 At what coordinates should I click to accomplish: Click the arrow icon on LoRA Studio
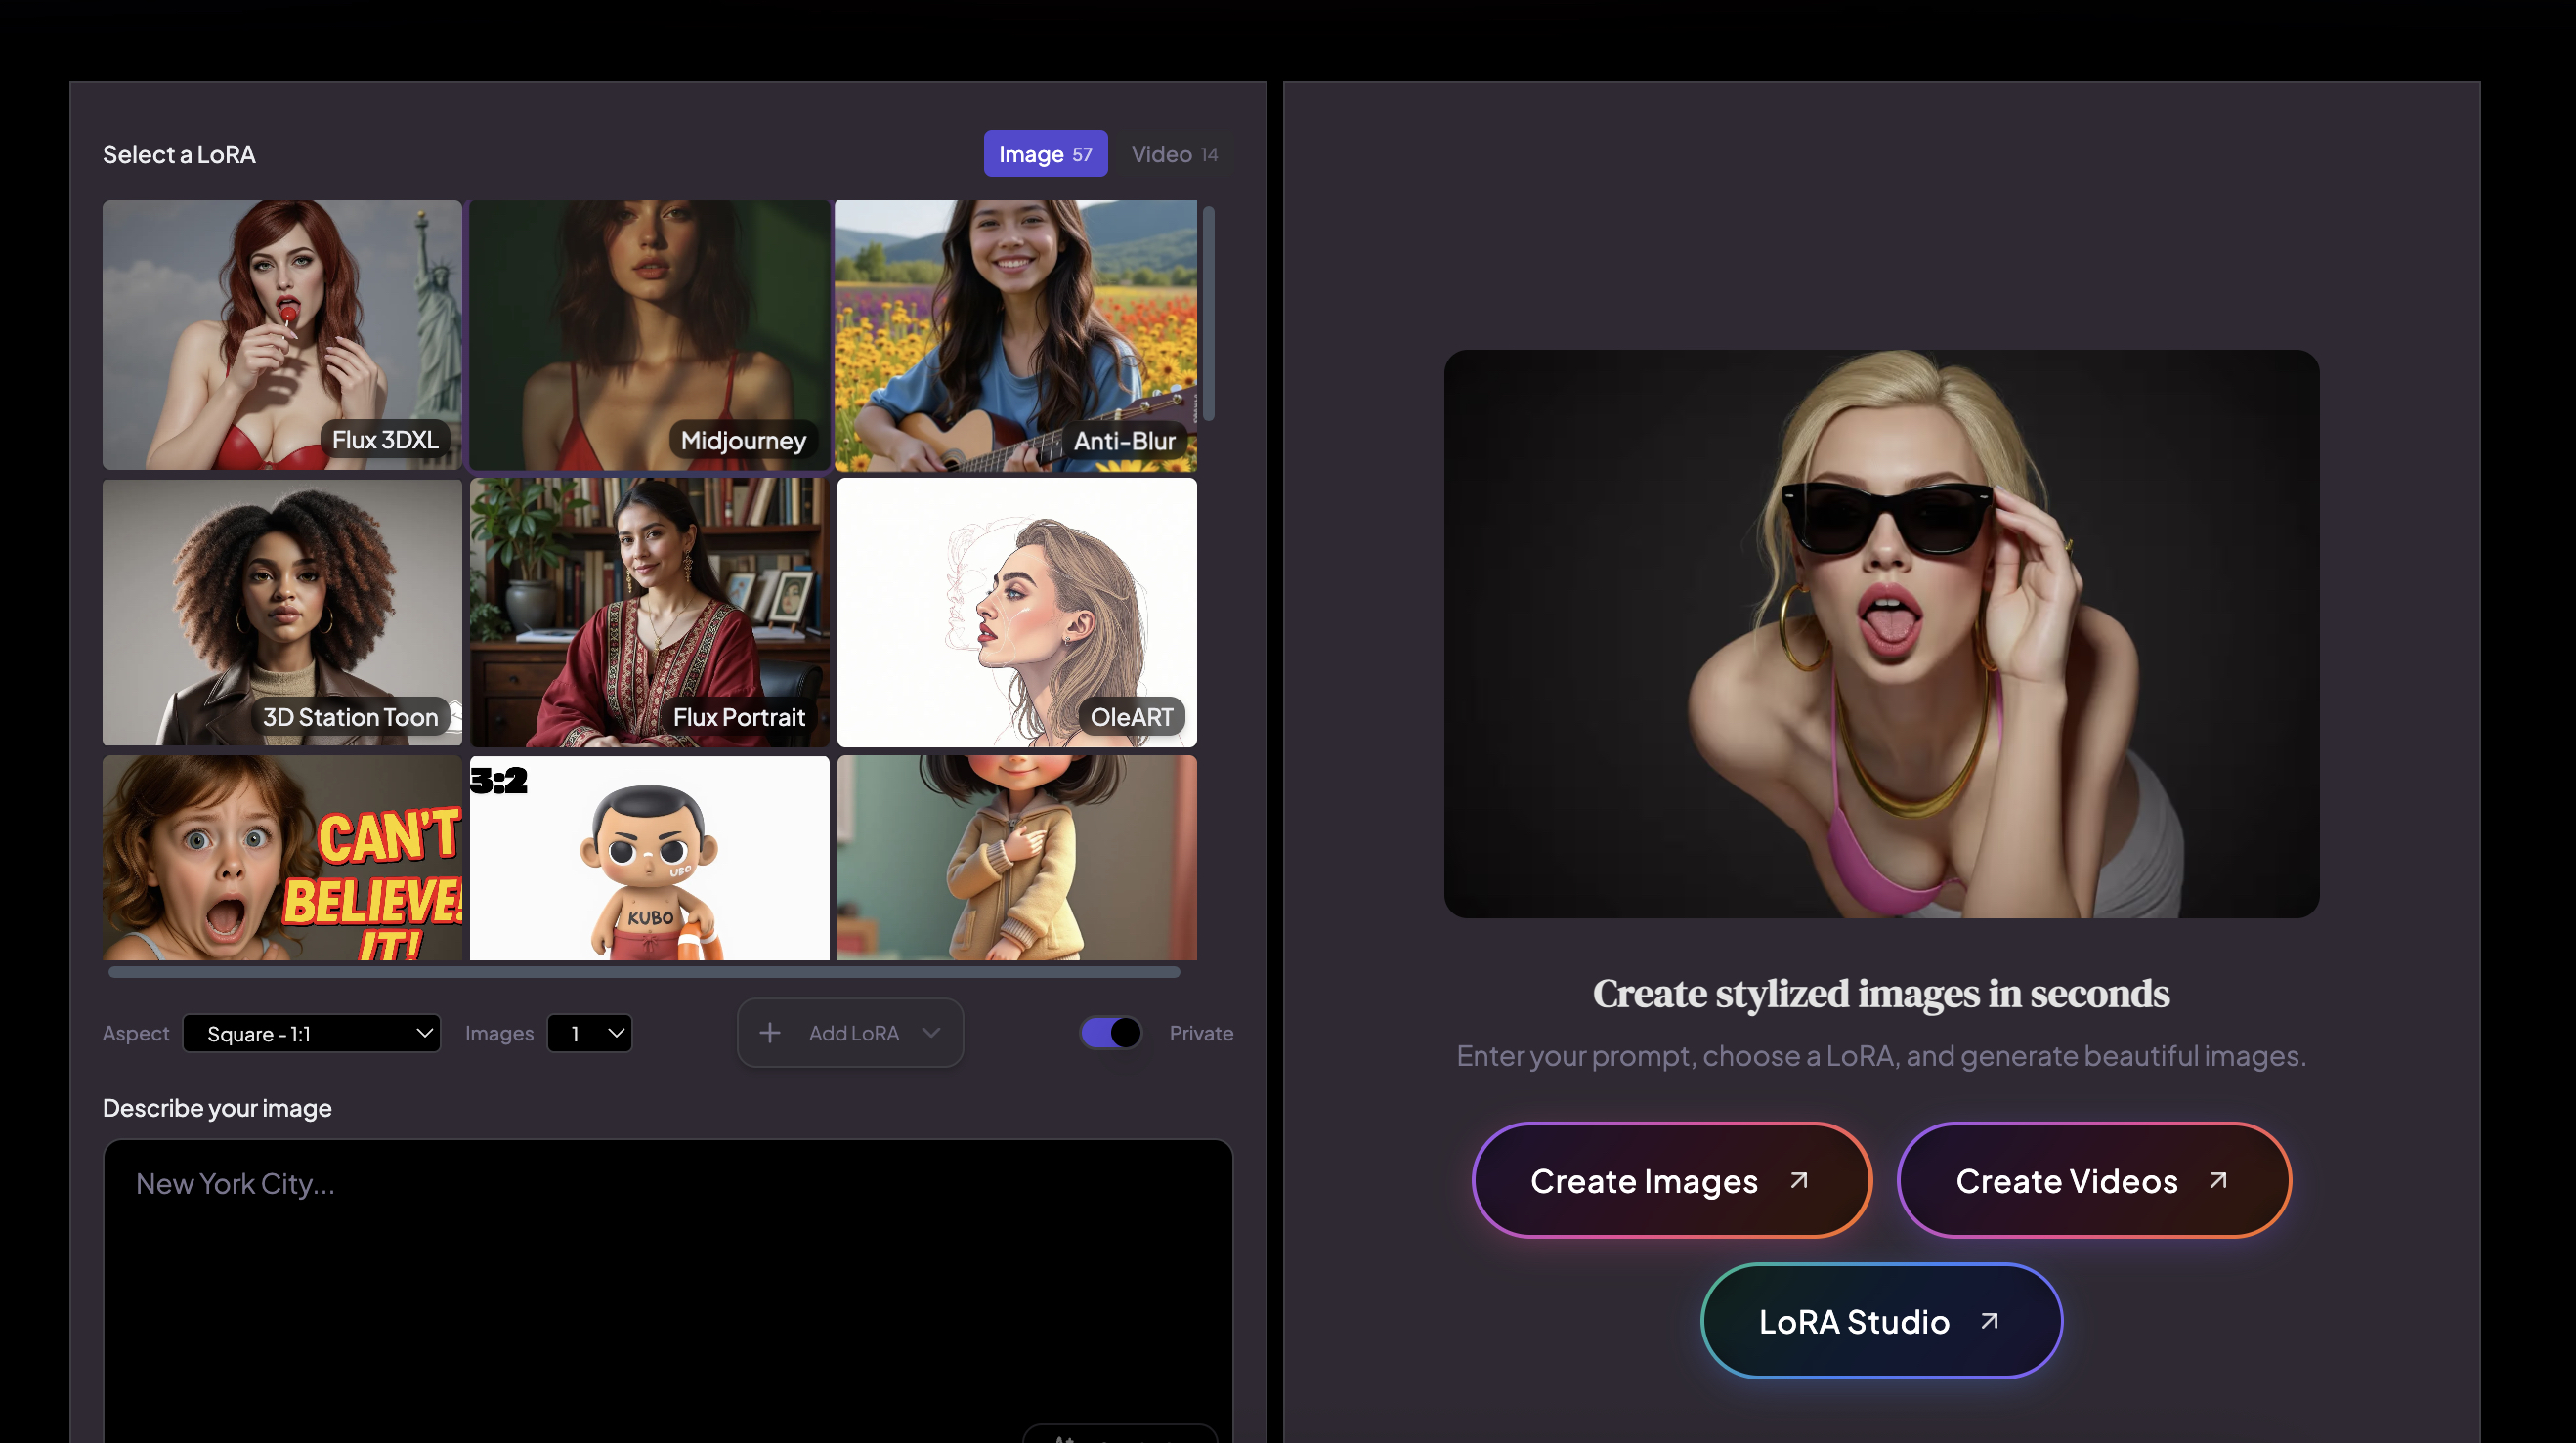click(1989, 1322)
